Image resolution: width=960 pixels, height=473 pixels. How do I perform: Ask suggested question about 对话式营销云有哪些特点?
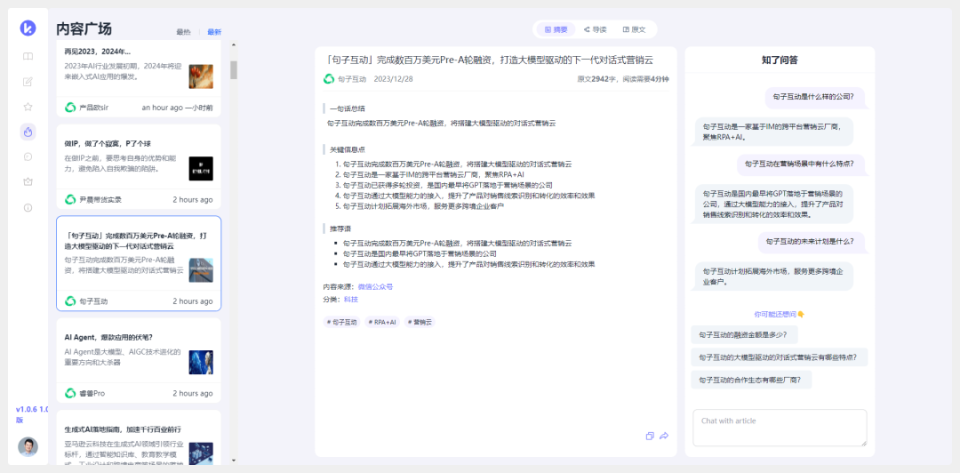point(779,357)
